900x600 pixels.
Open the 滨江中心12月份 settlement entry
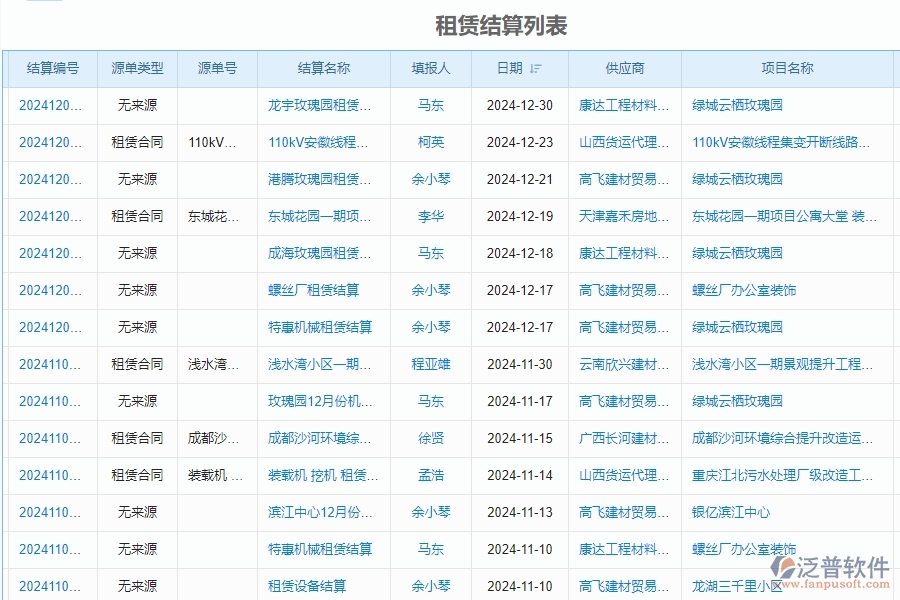322,512
